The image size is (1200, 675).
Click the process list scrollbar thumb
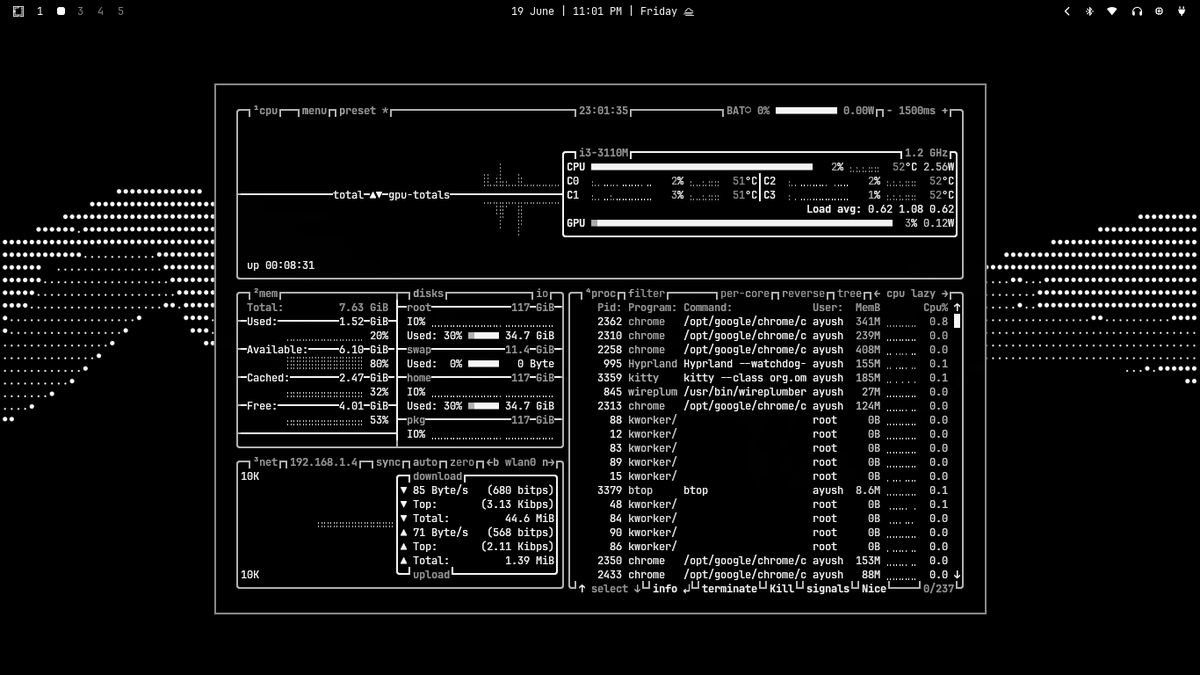(957, 322)
